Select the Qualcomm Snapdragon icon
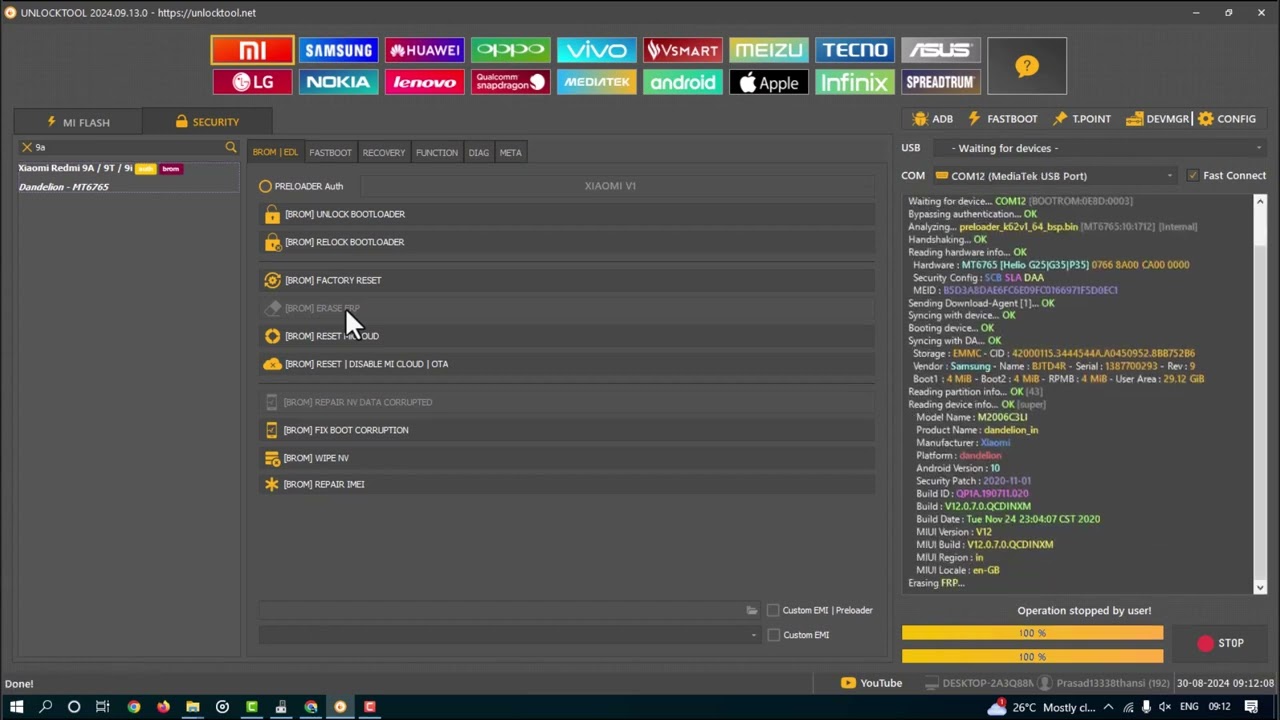This screenshot has width=1280, height=720. [x=511, y=82]
